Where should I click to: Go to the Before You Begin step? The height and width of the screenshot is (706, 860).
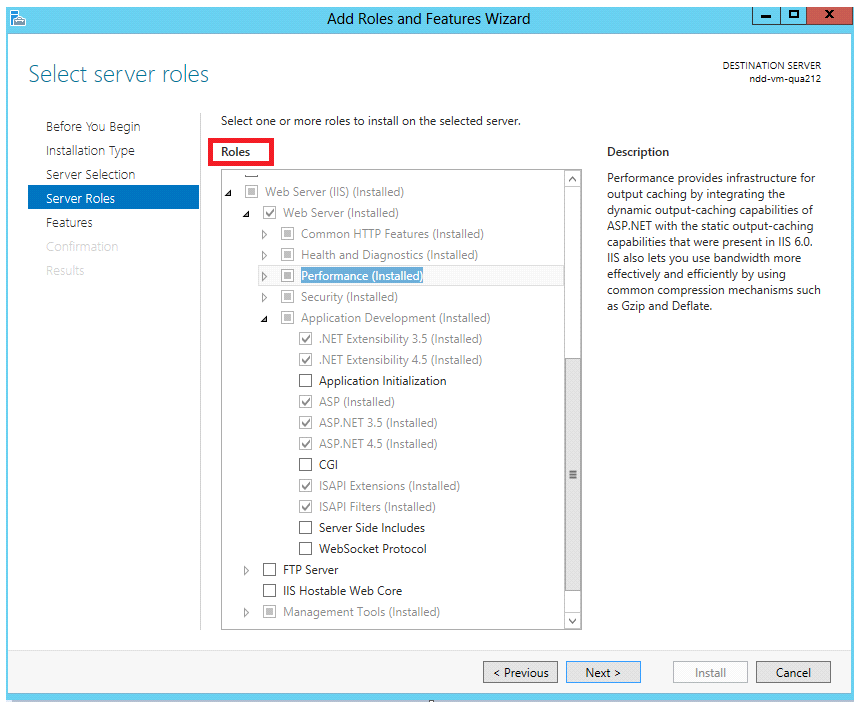93,127
